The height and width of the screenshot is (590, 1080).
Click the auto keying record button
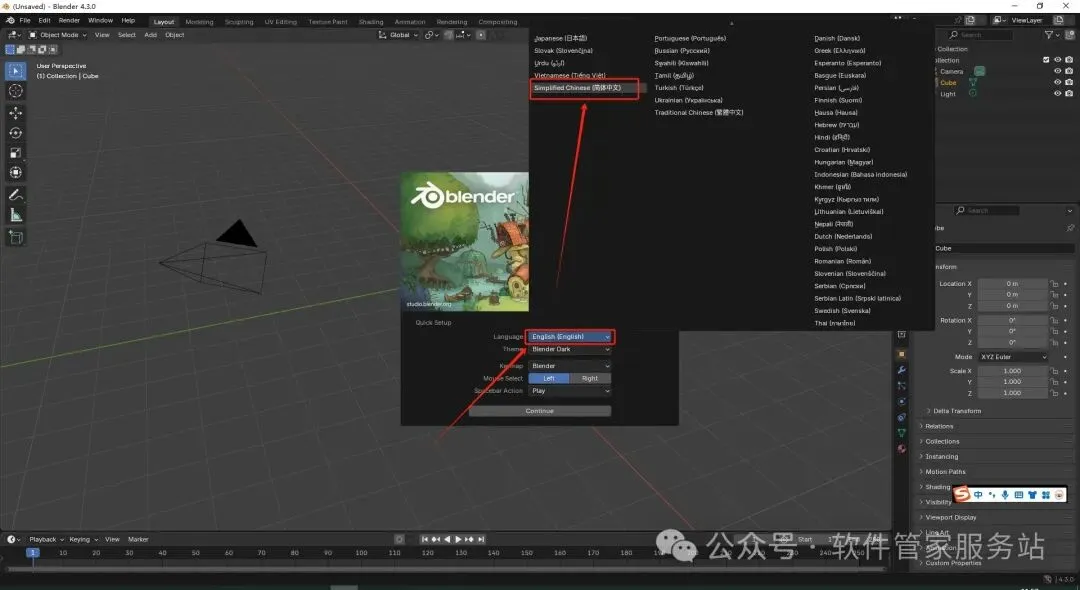[x=399, y=539]
